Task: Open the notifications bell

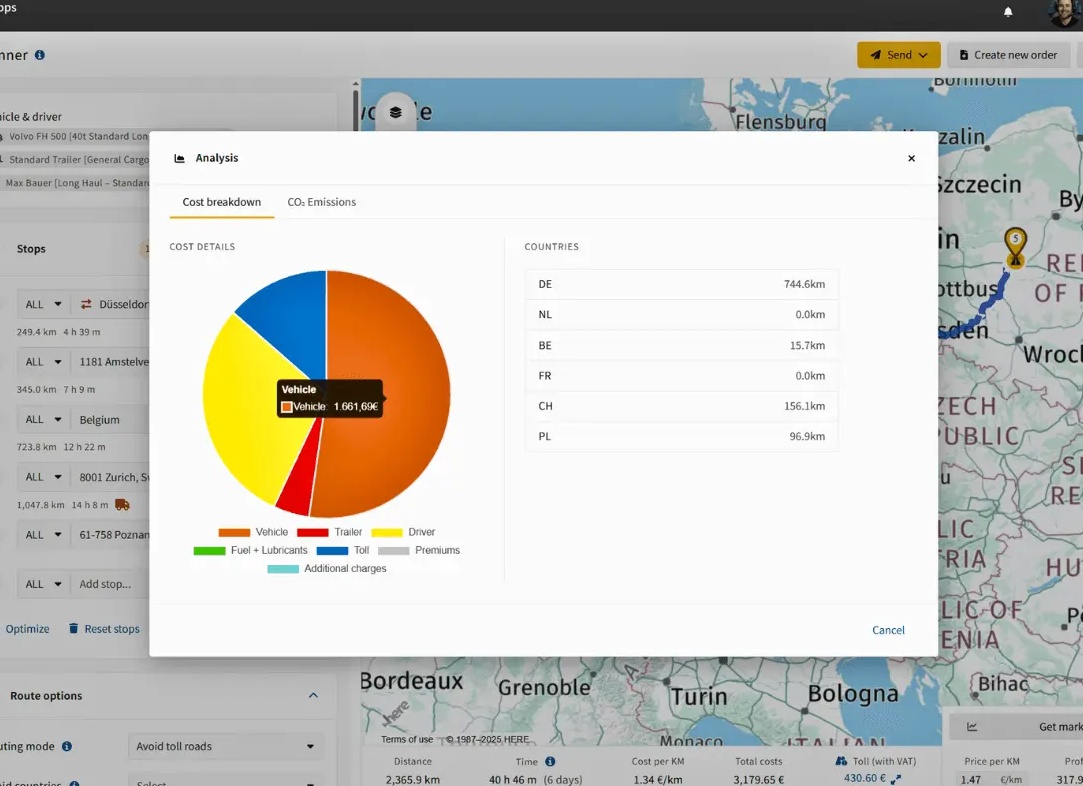Action: click(x=1008, y=12)
